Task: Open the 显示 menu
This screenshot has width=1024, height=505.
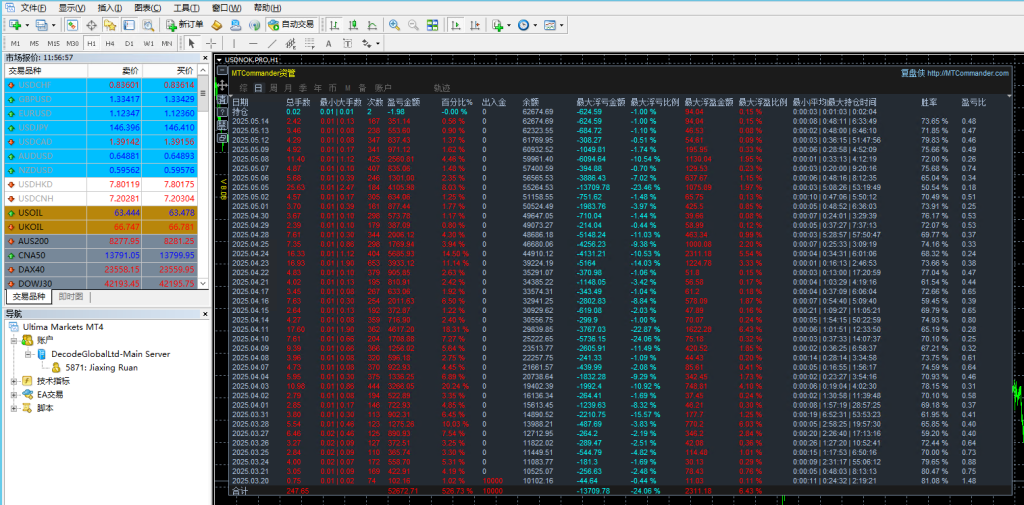Action: pyautogui.click(x=72, y=8)
